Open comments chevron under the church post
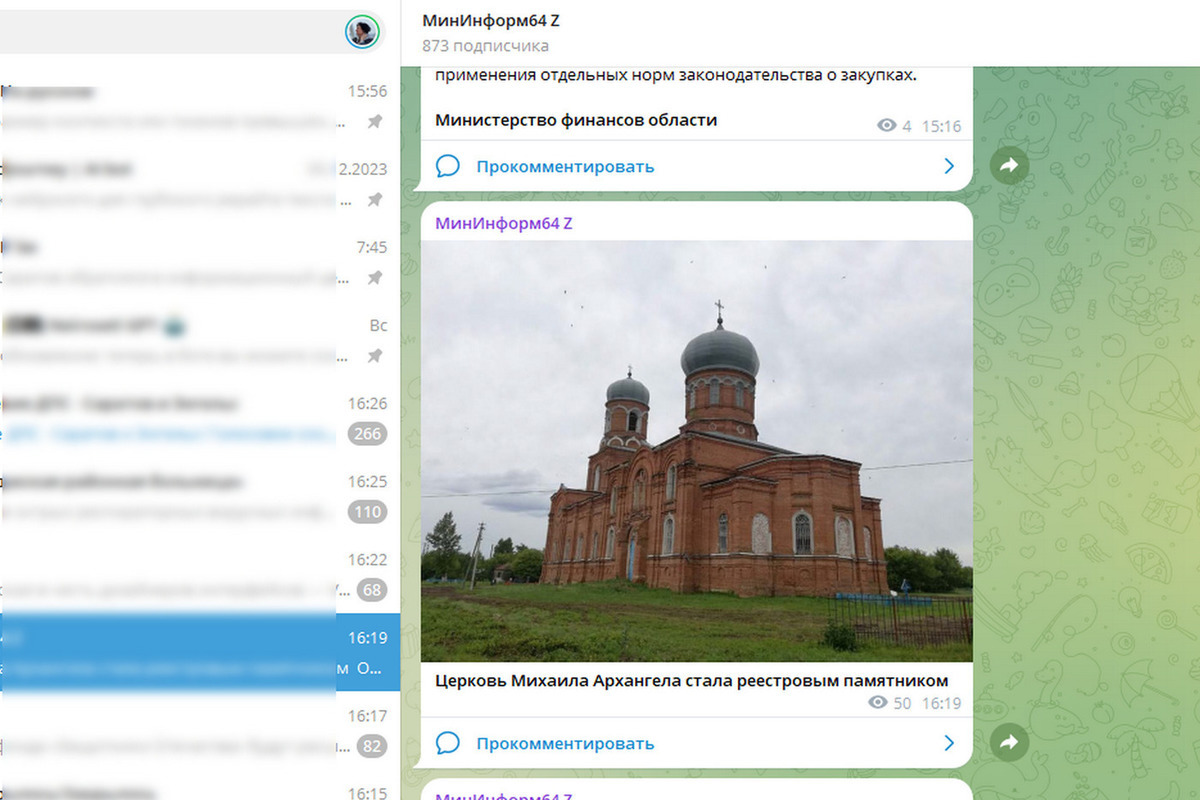The height and width of the screenshot is (800, 1200). (949, 743)
